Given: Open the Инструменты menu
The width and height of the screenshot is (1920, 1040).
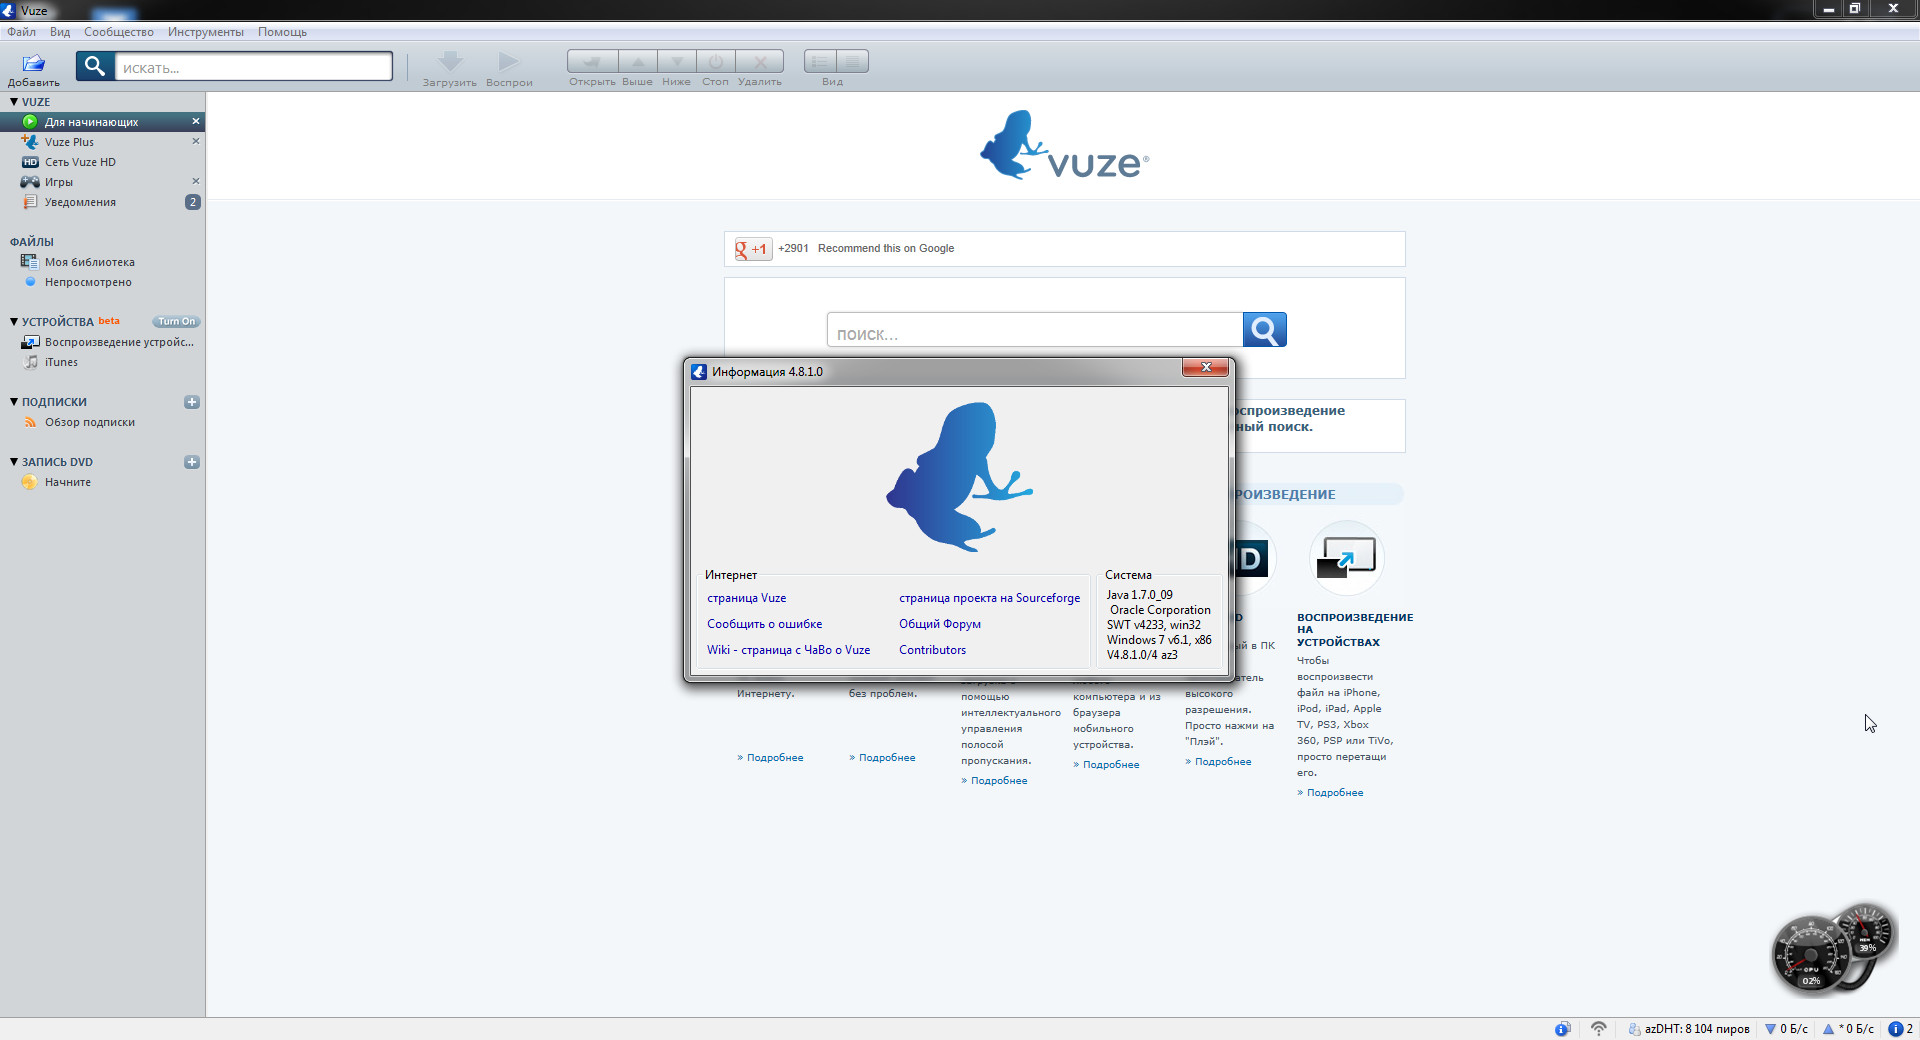Looking at the screenshot, I should pyautogui.click(x=206, y=32).
